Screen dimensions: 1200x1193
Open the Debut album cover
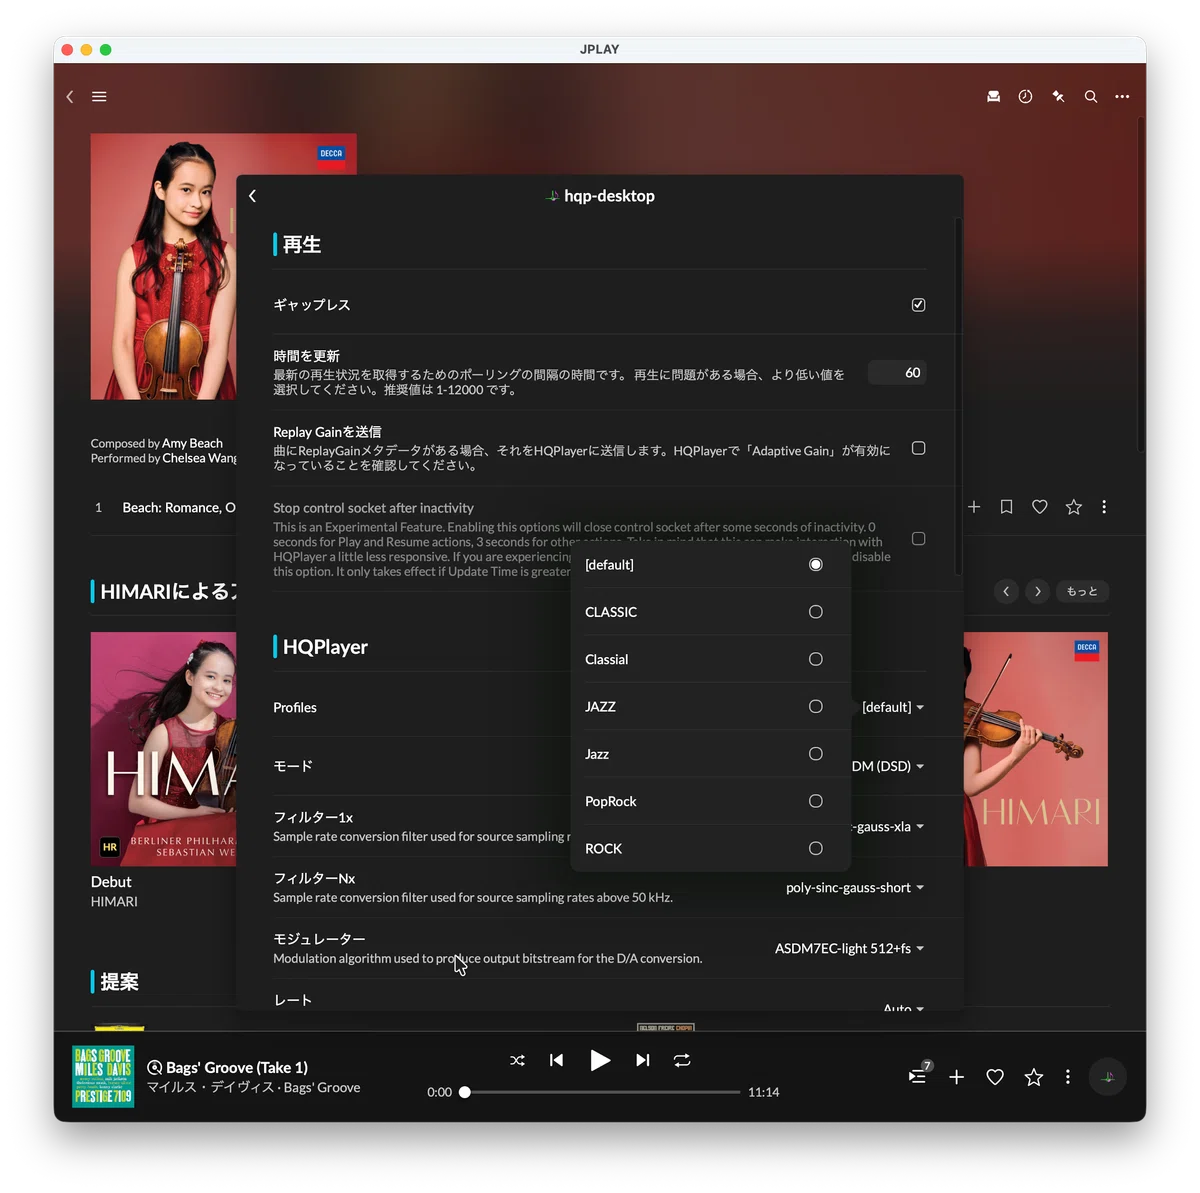pos(164,749)
